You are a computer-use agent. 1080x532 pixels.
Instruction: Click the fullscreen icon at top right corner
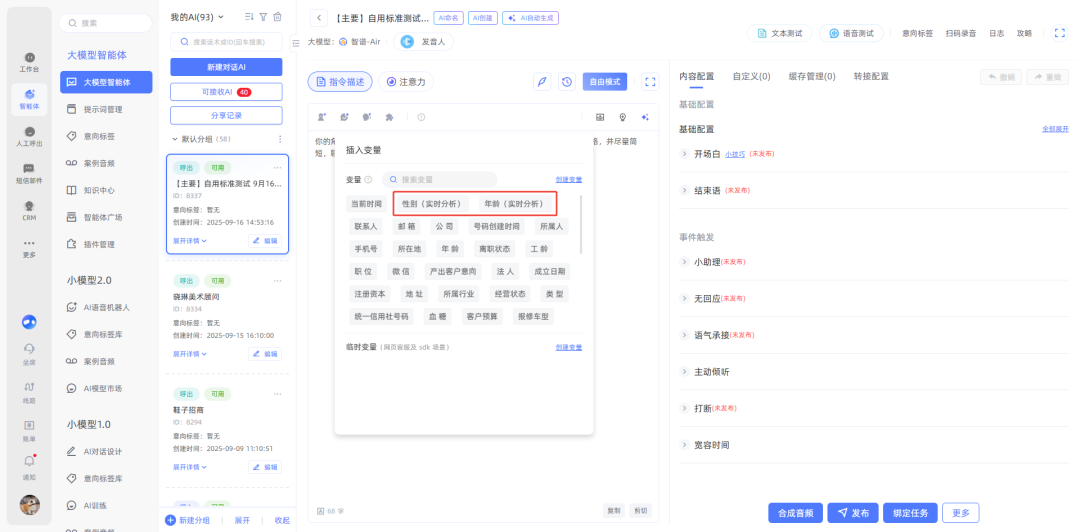coord(1060,33)
